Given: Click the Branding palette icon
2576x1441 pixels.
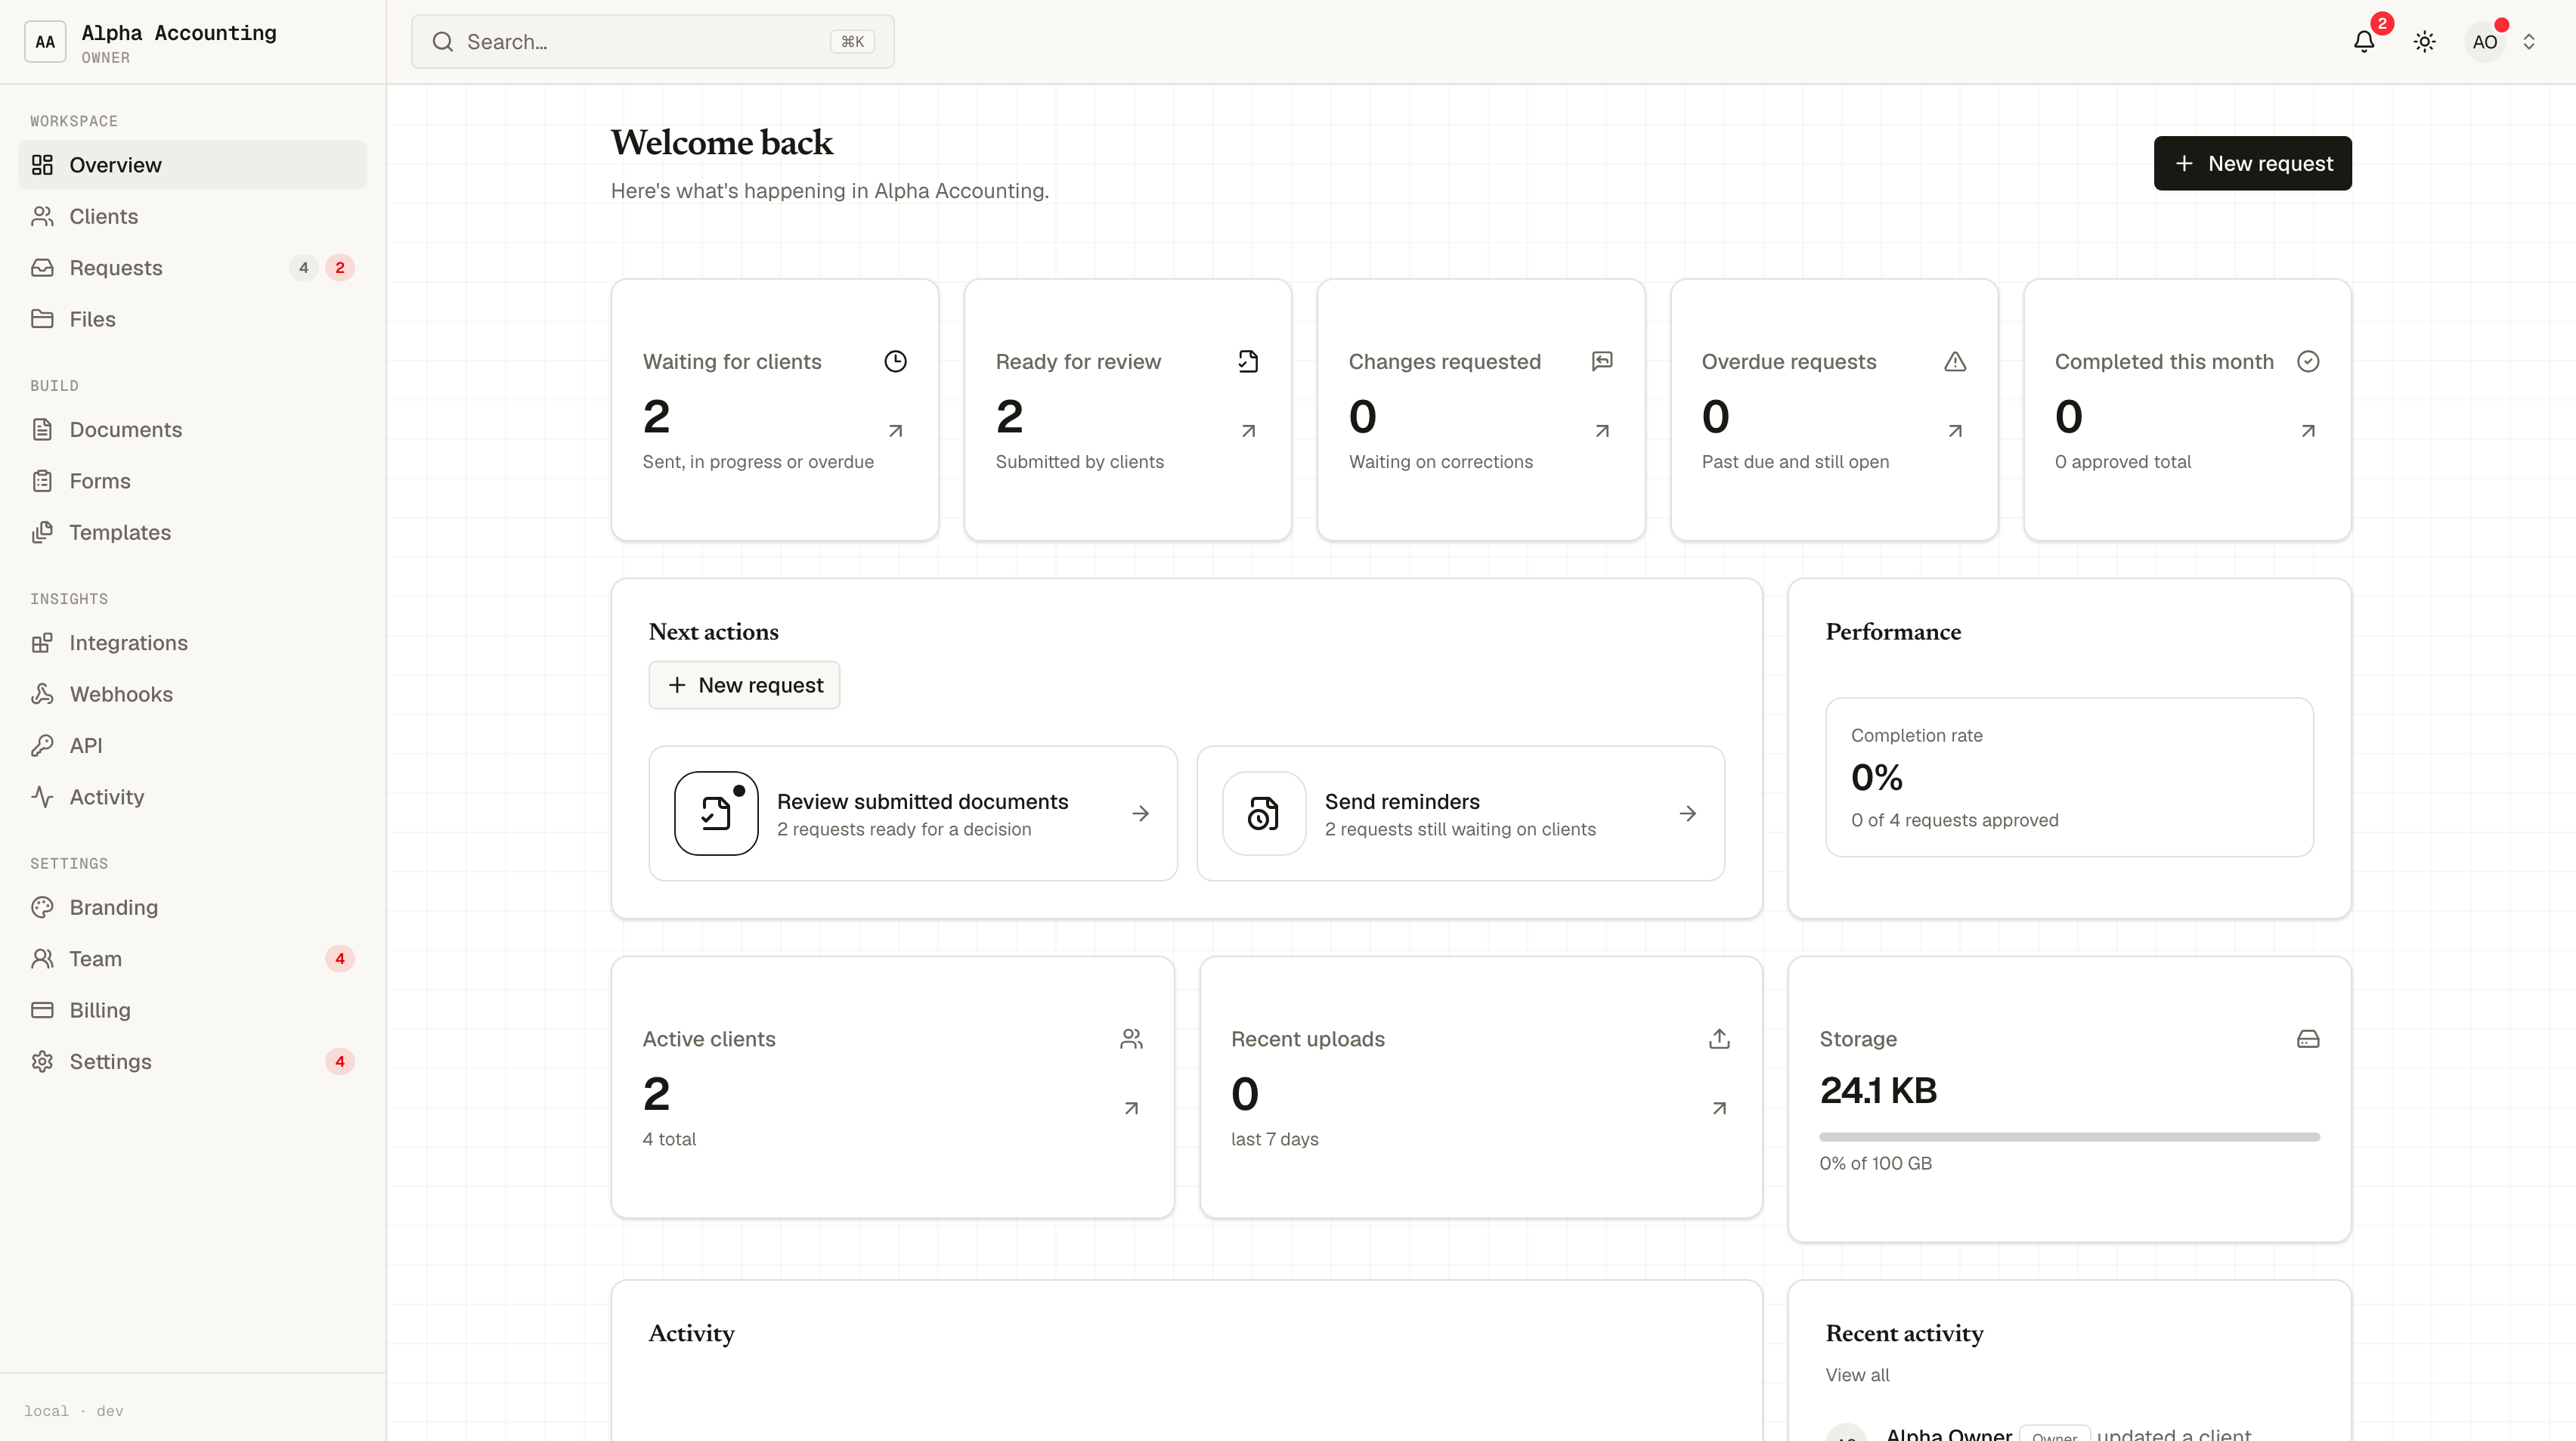Looking at the screenshot, I should tap(42, 908).
